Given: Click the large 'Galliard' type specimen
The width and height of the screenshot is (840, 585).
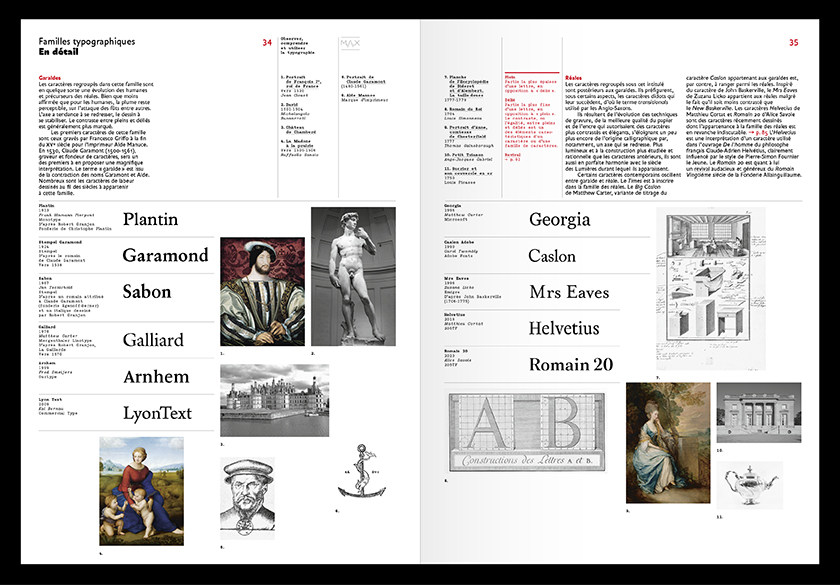Looking at the screenshot, I should (x=153, y=340).
